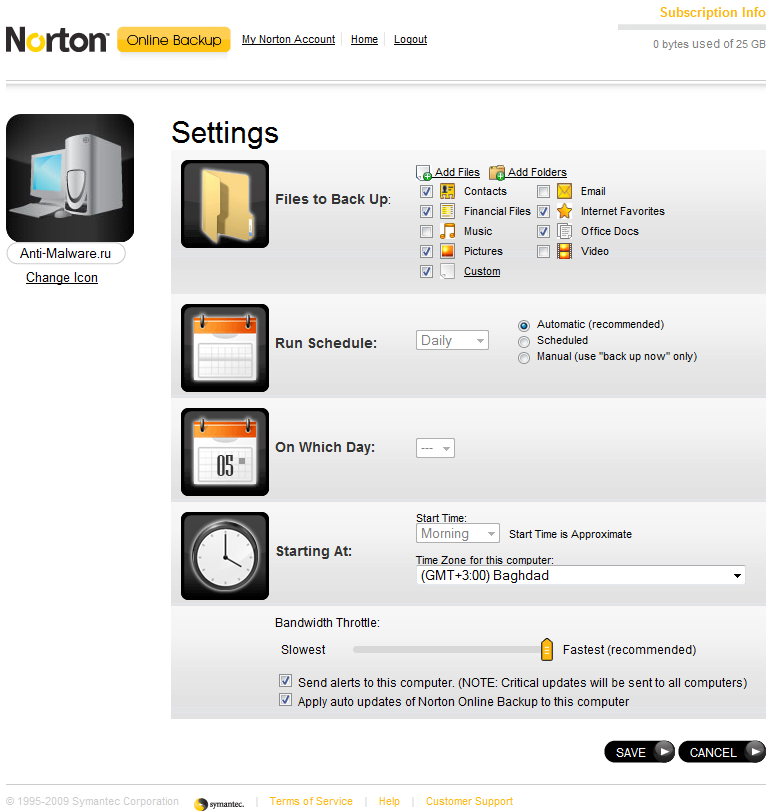Screen dimensions: 772x811
Task: Click the computer icon for Anti-Malware.ru
Action: (70, 178)
